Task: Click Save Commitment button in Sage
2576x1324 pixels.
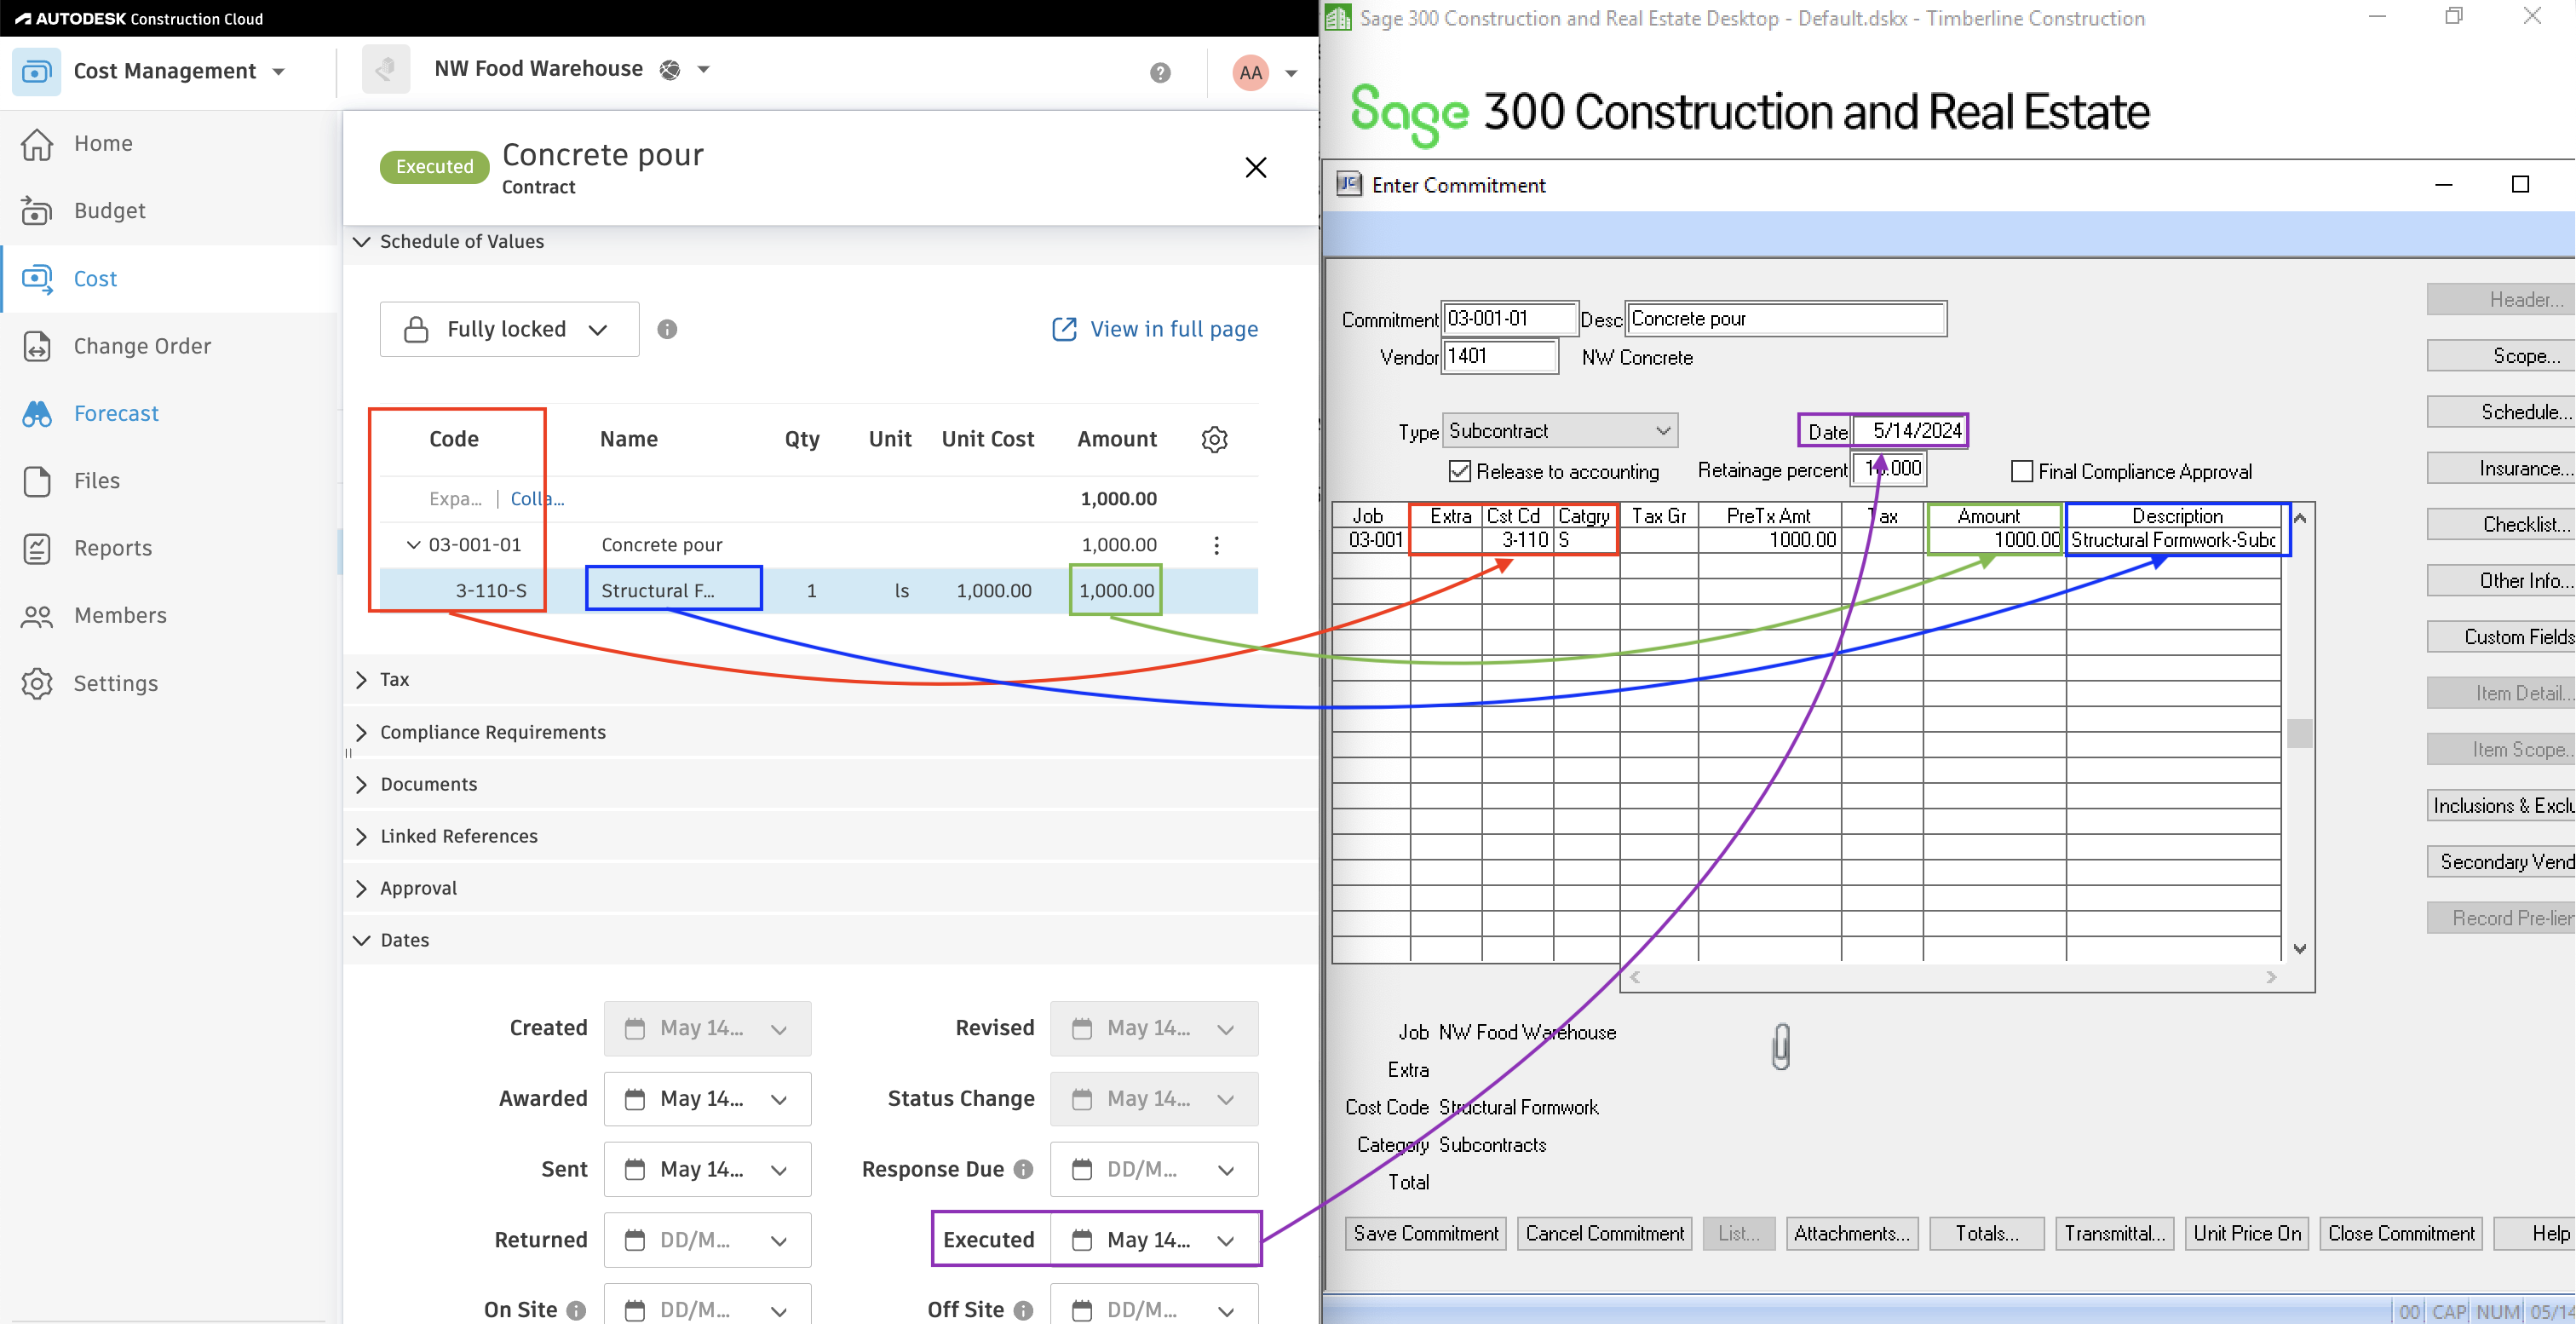Action: coord(1423,1233)
